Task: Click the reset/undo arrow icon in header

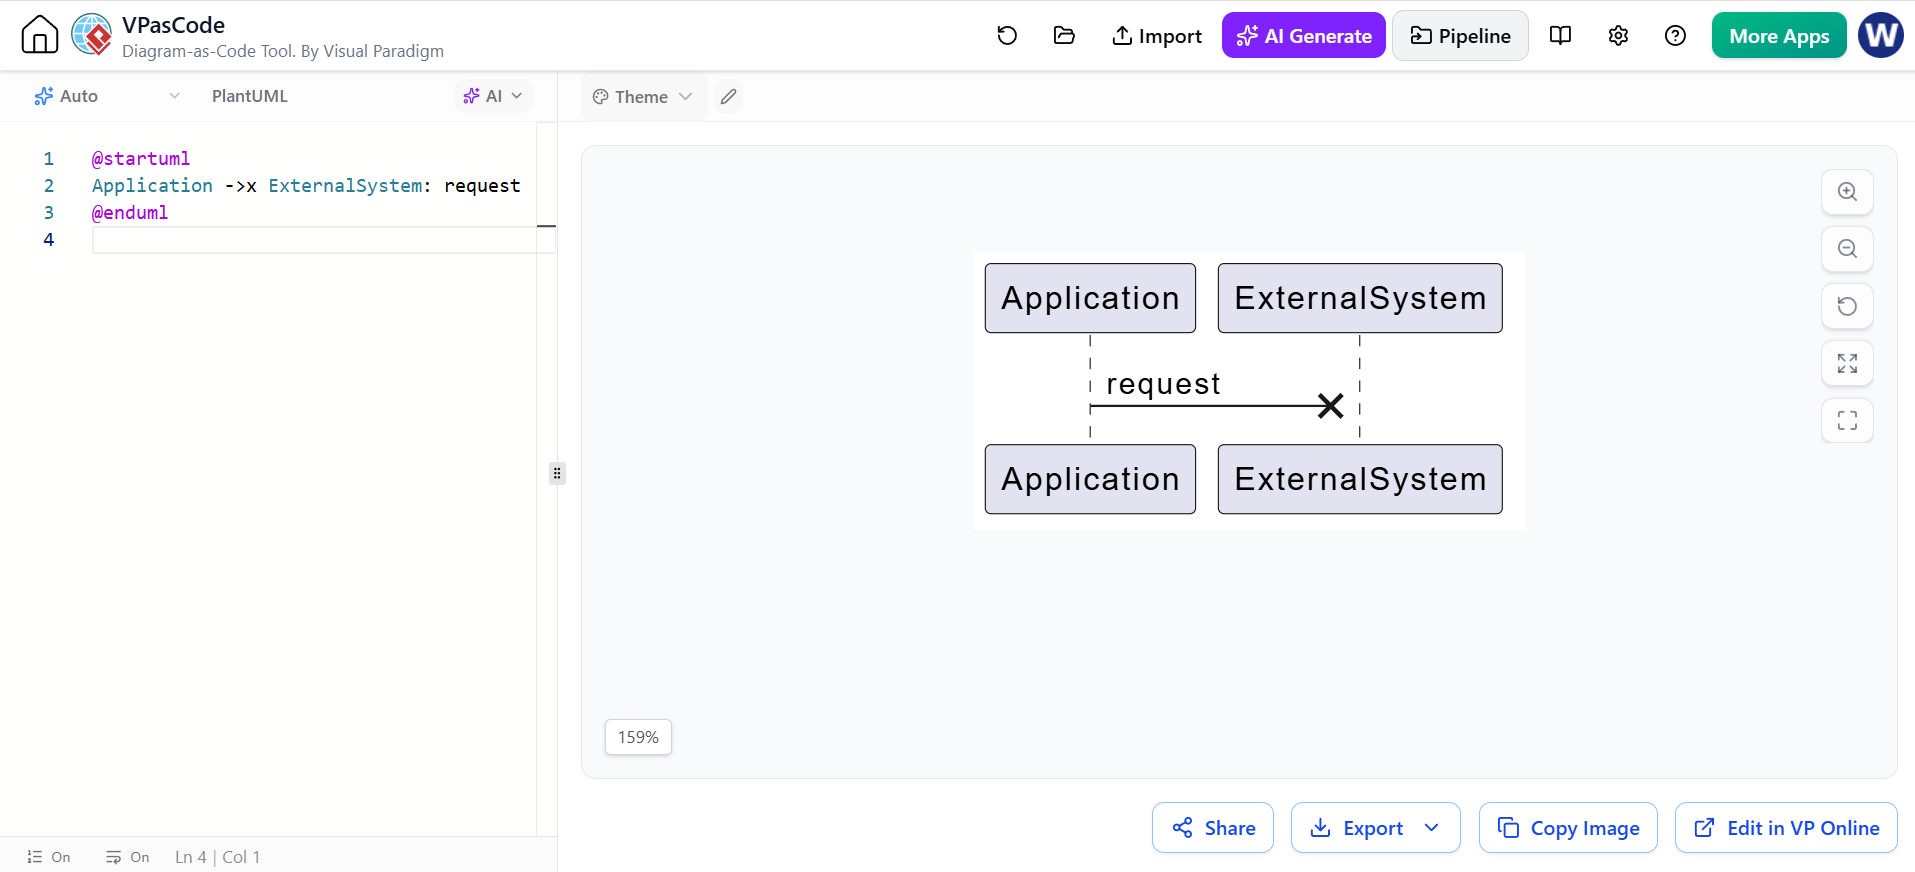Action: pos(1007,36)
